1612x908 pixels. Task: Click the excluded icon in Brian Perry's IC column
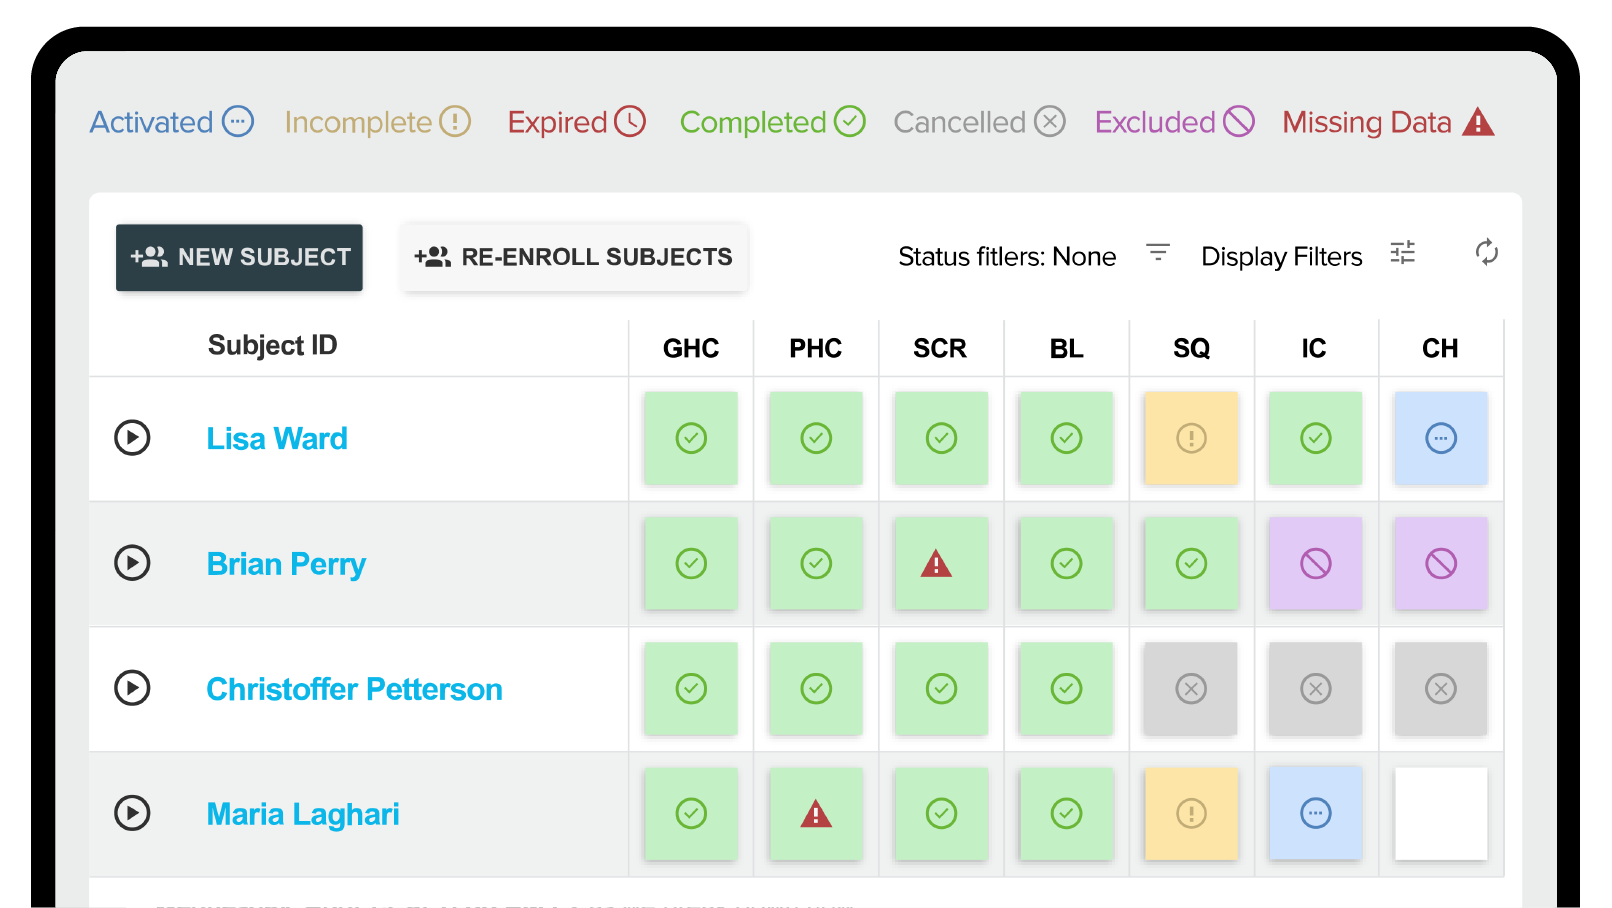point(1315,563)
